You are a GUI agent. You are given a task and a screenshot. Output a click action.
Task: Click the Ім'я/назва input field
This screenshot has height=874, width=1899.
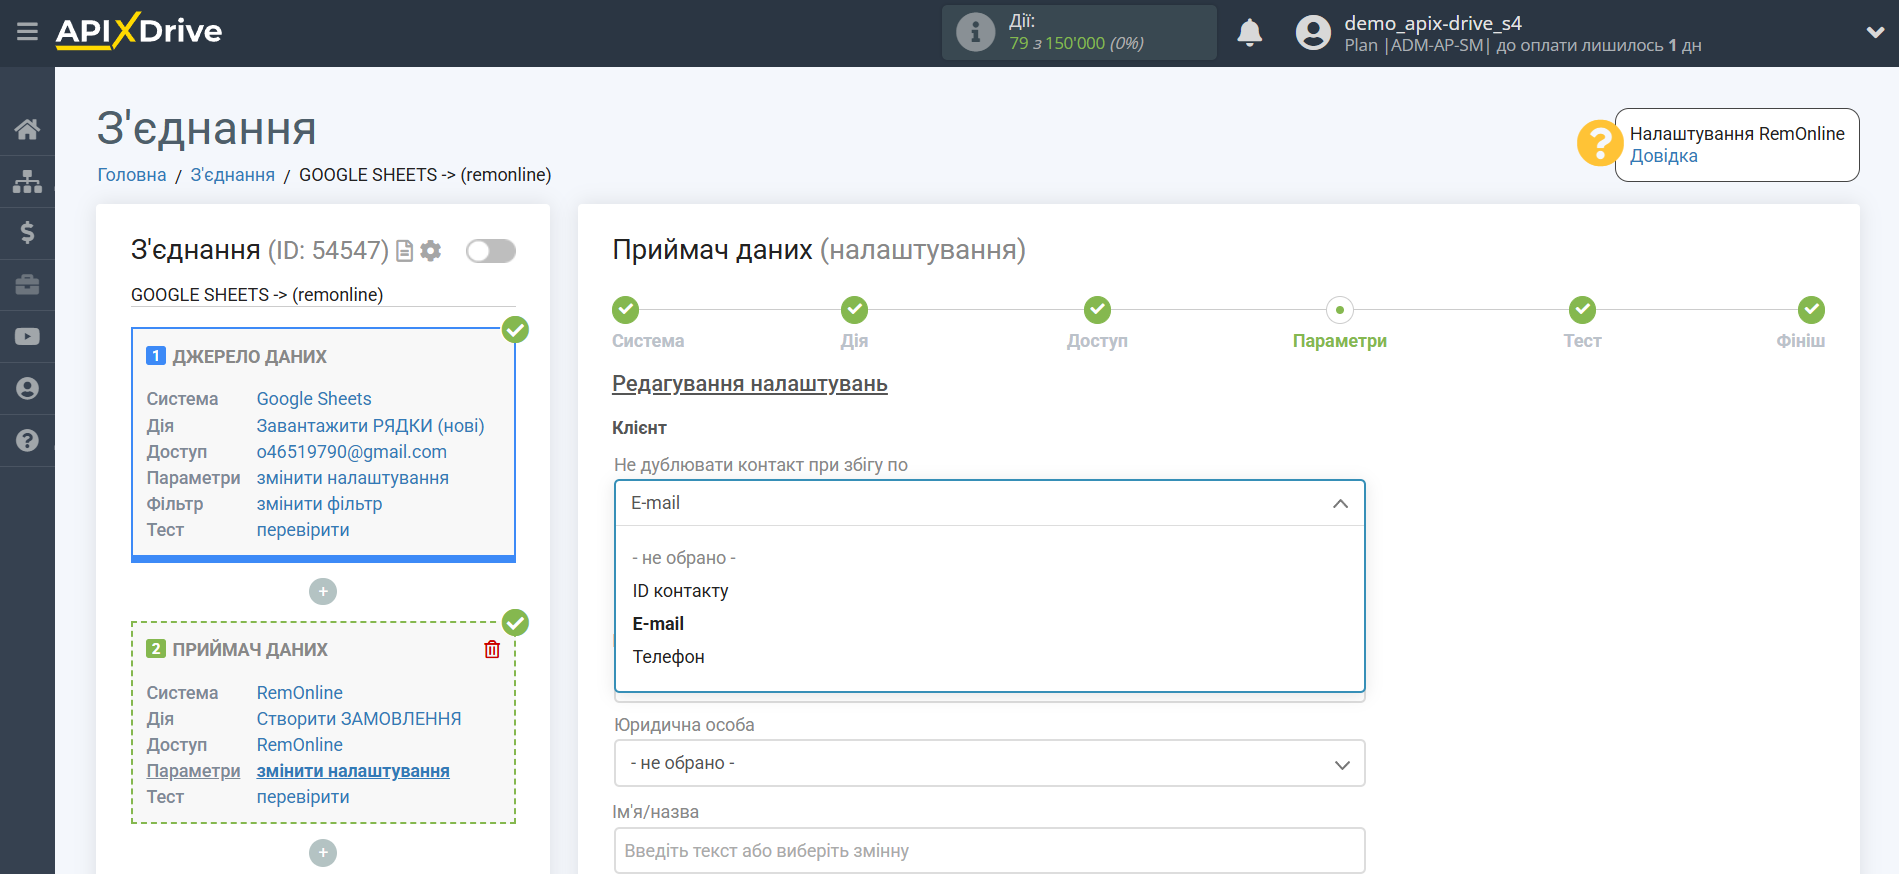[989, 851]
